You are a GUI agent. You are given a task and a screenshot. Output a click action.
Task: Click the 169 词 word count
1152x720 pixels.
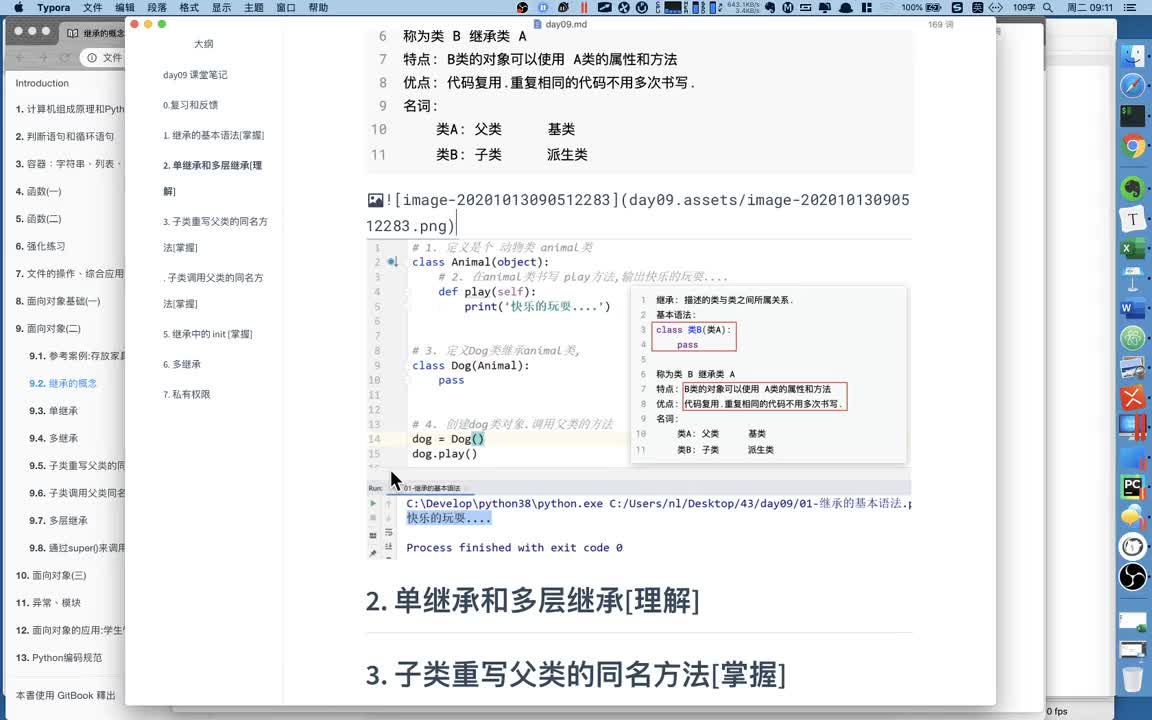pos(940,24)
